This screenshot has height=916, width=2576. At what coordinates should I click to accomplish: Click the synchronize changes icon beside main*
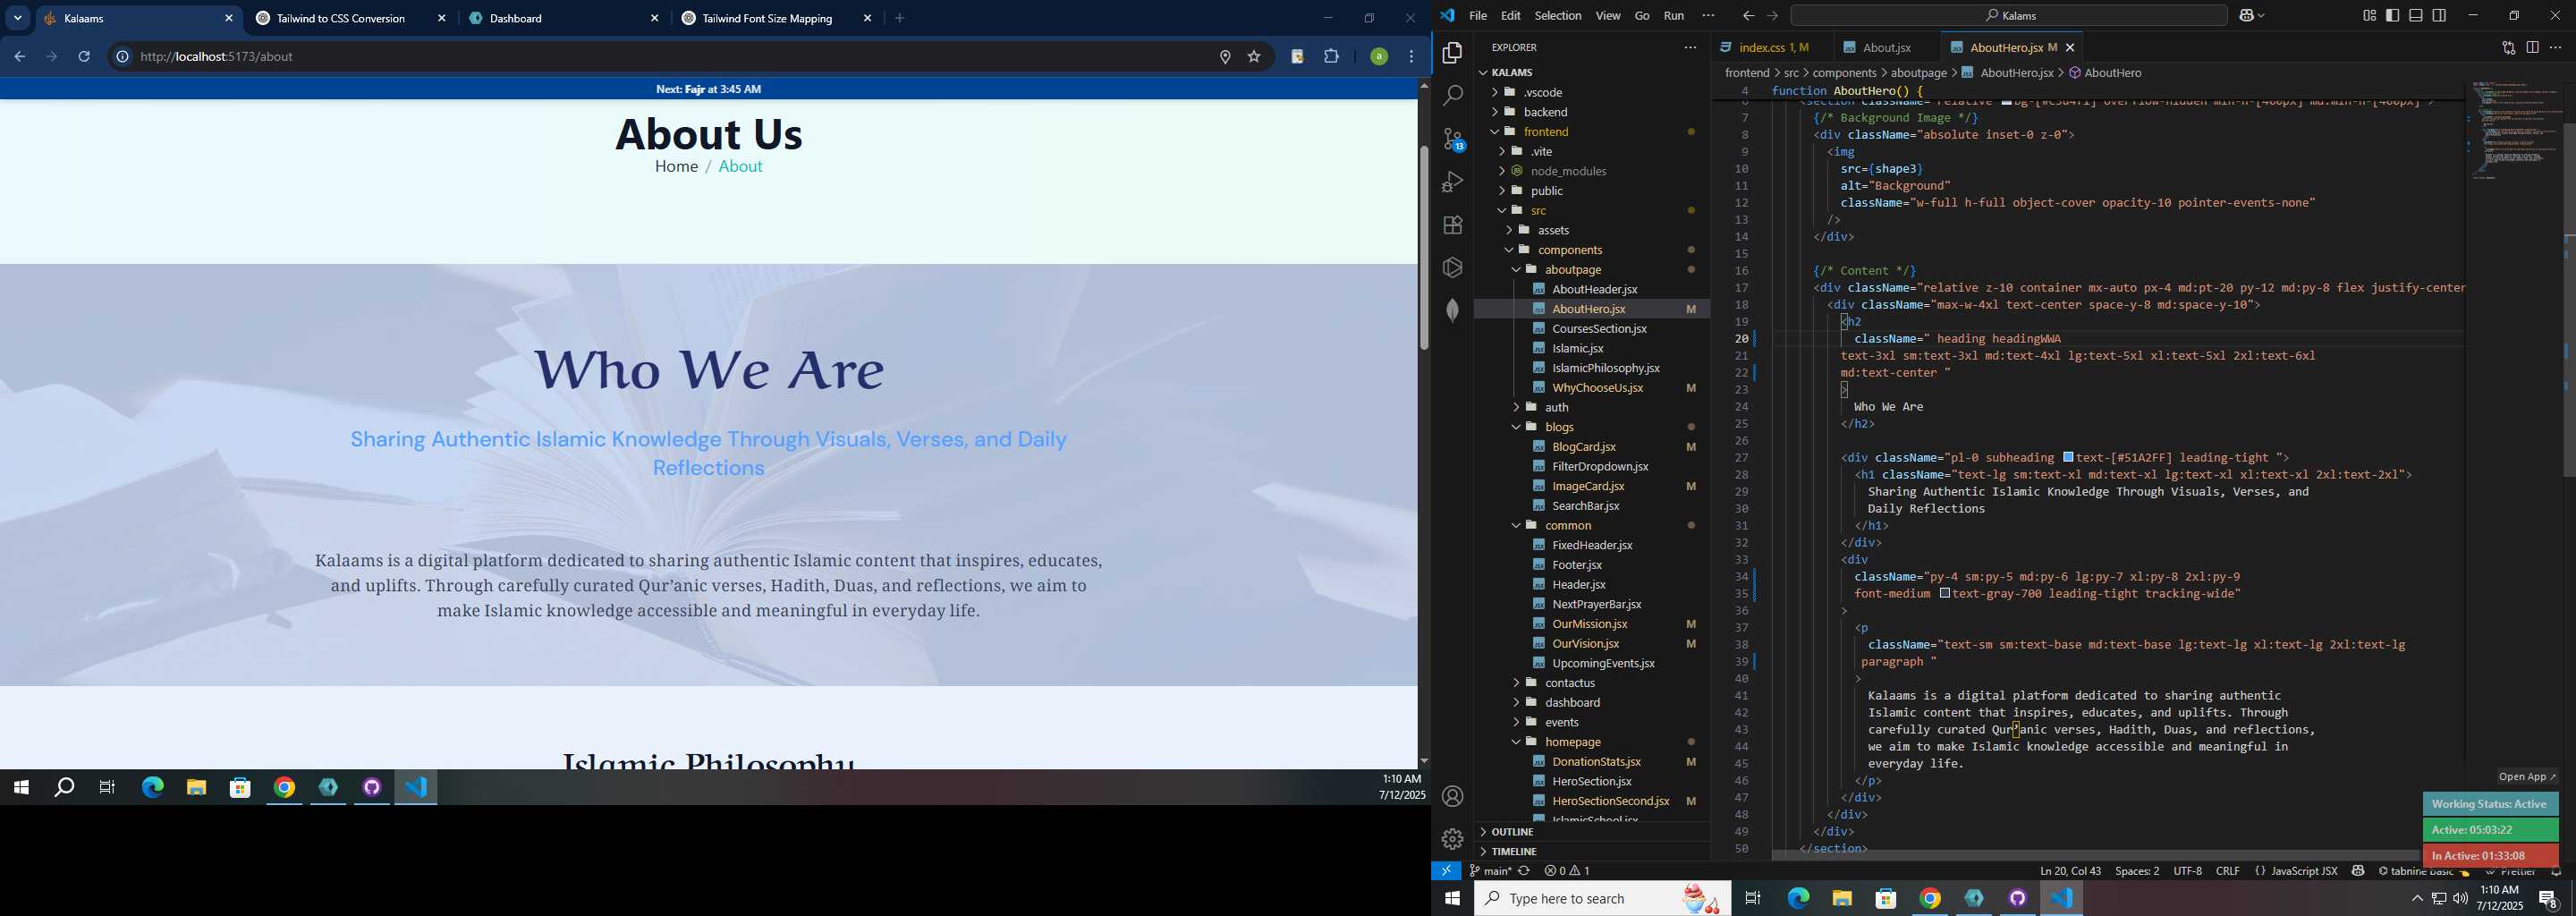click(1524, 871)
